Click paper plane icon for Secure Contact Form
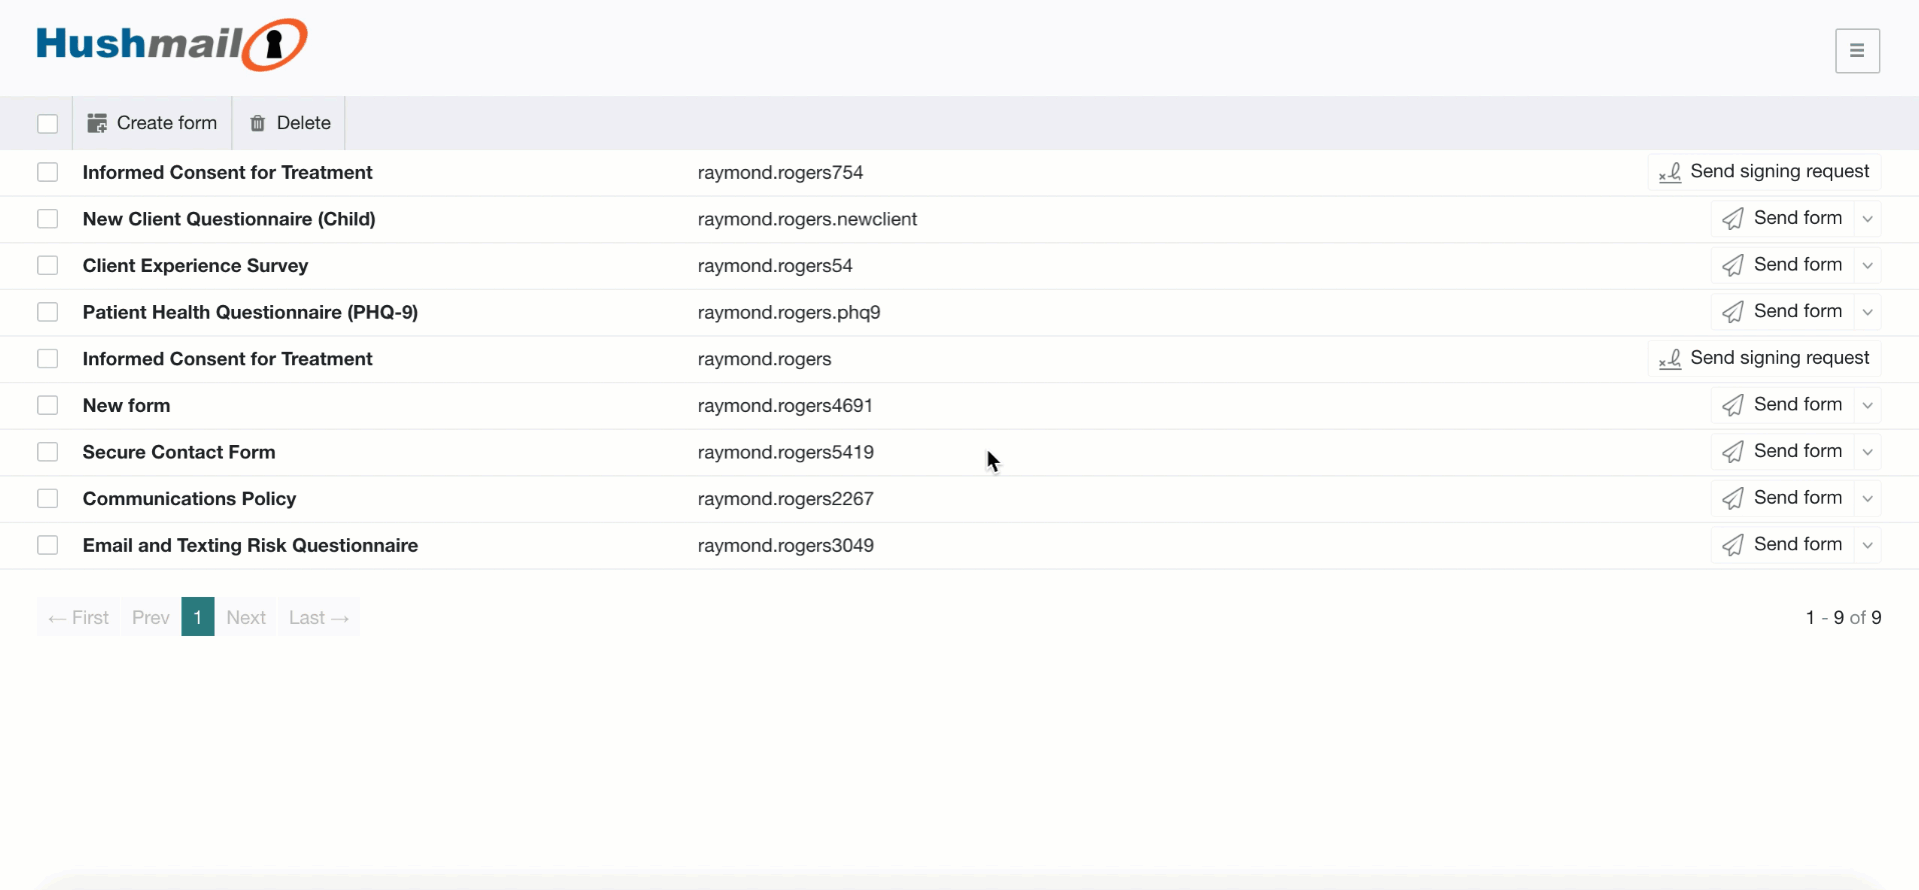 pos(1733,452)
